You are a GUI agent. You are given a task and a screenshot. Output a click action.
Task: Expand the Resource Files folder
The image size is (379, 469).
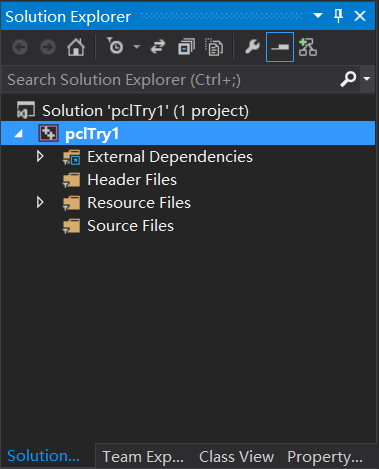40,202
